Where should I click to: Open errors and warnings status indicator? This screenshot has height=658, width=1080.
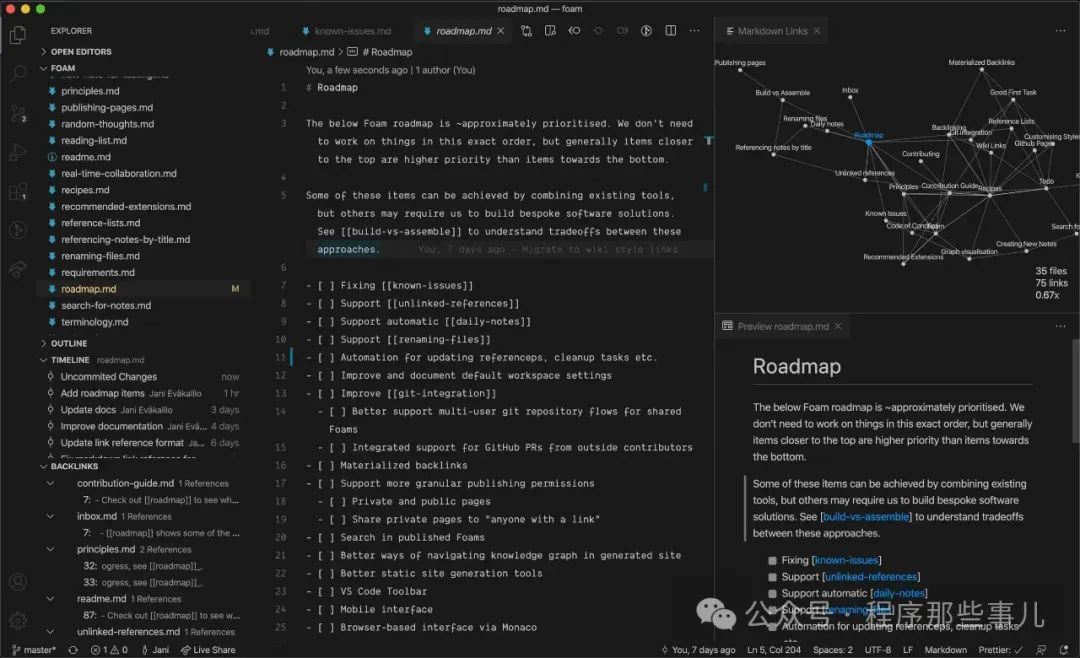(109, 650)
